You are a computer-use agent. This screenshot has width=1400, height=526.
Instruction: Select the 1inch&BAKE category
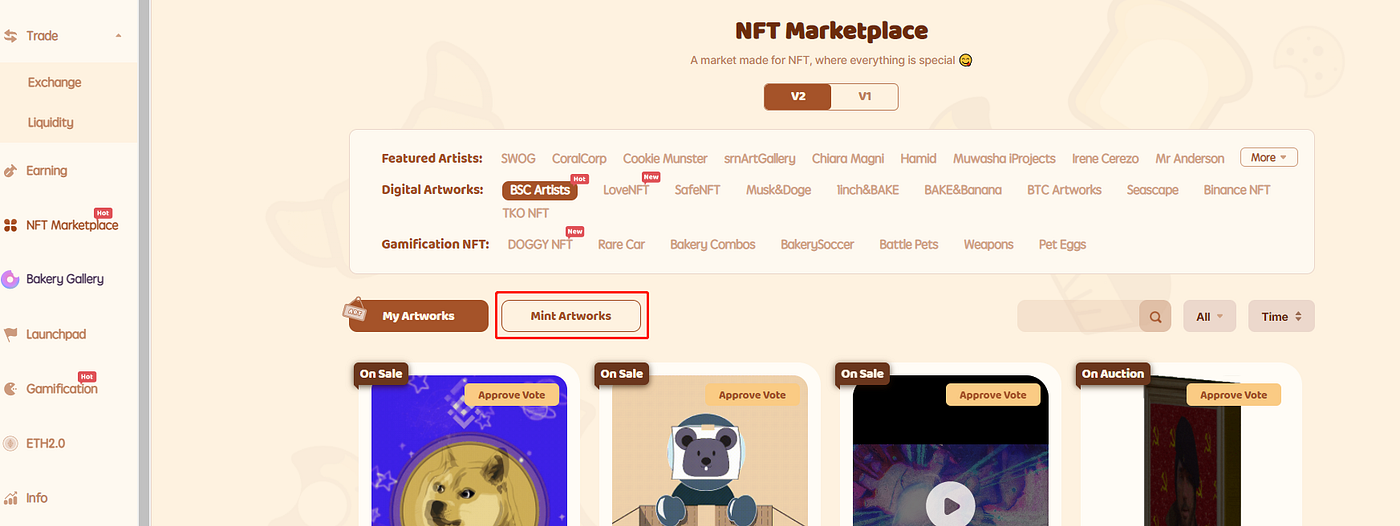coord(867,190)
